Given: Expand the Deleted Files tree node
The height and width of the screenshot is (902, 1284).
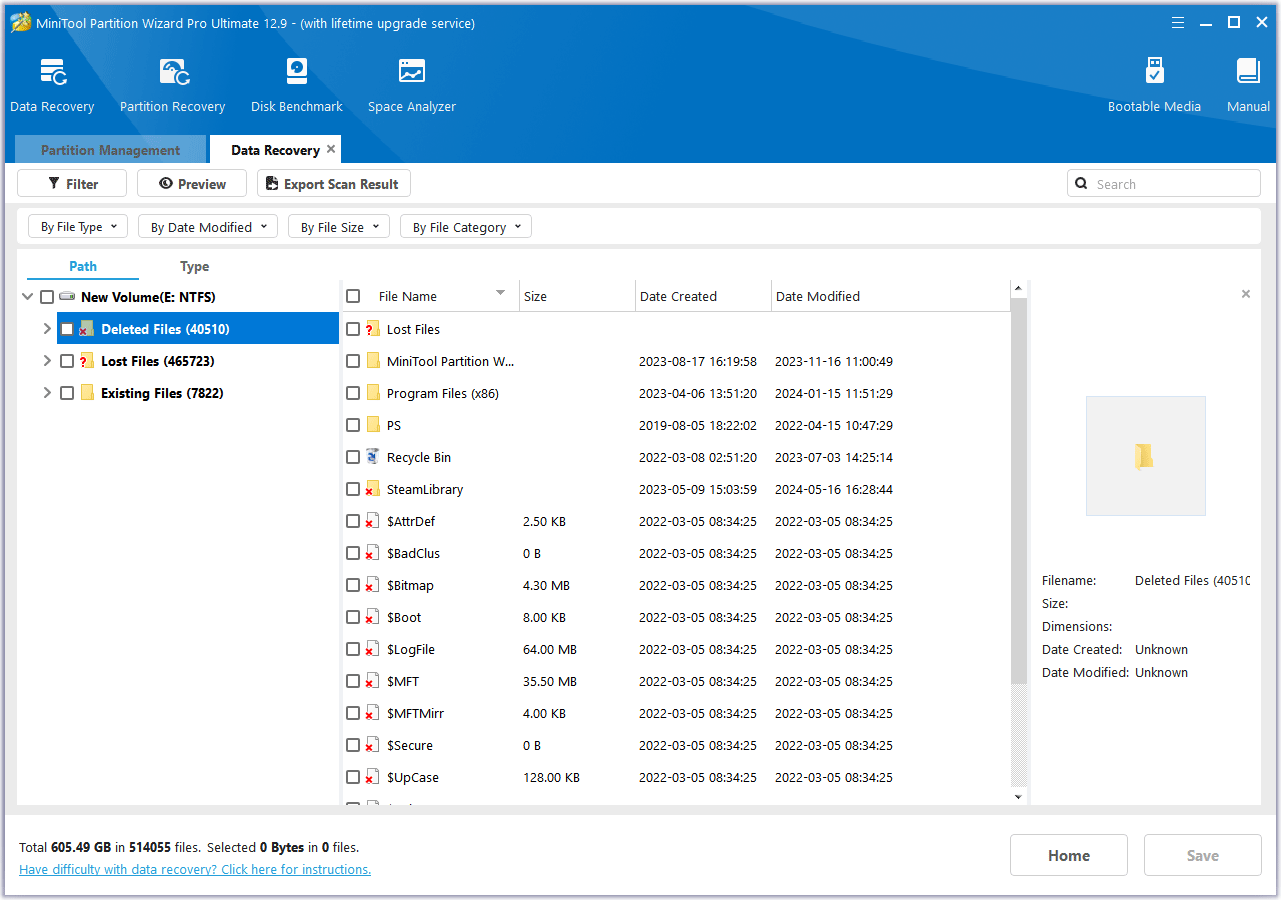Looking at the screenshot, I should [47, 329].
